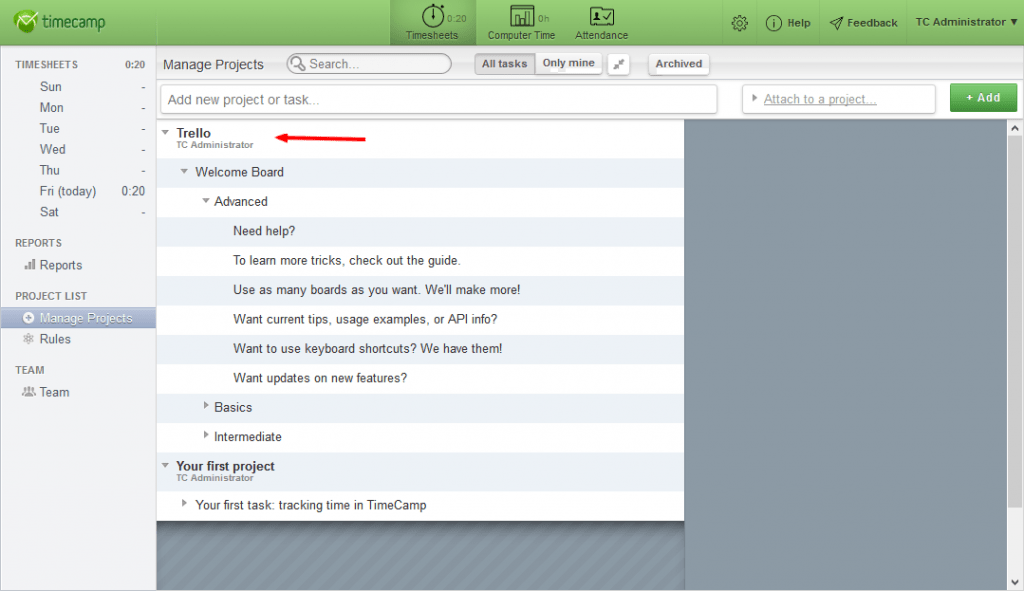Click the project Search field

point(369,63)
